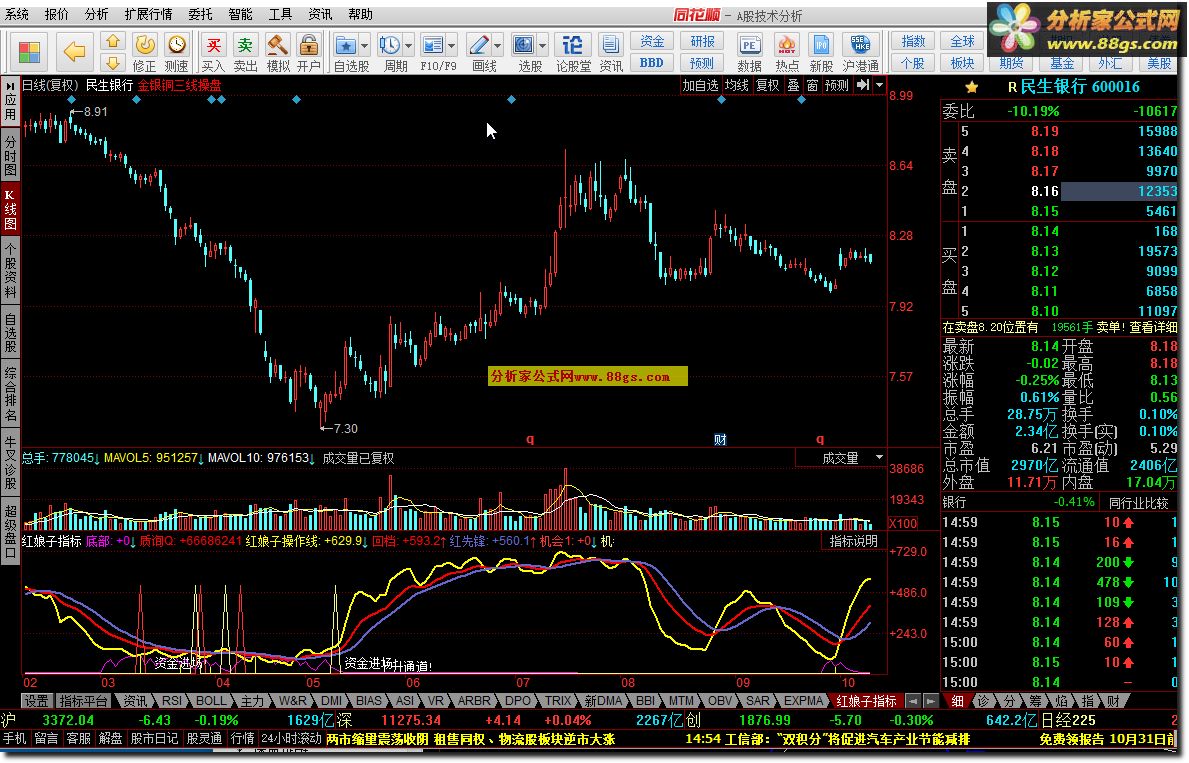The height and width of the screenshot is (763, 1189).
Task: Toggle 均线 moving averages on chart
Action: 736,85
